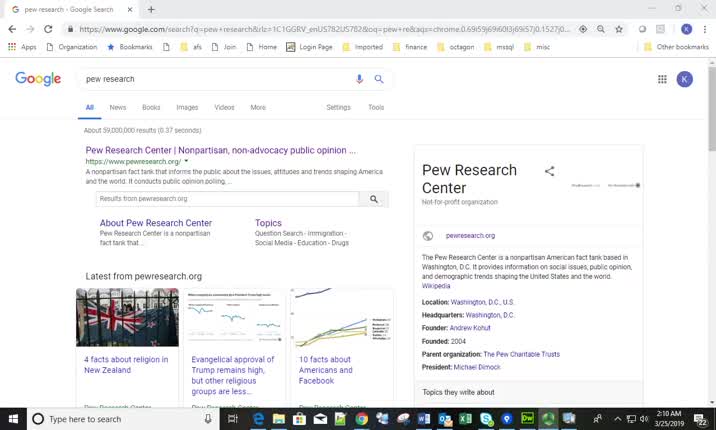
Task: Open the Topics sitelink
Action: click(268, 223)
